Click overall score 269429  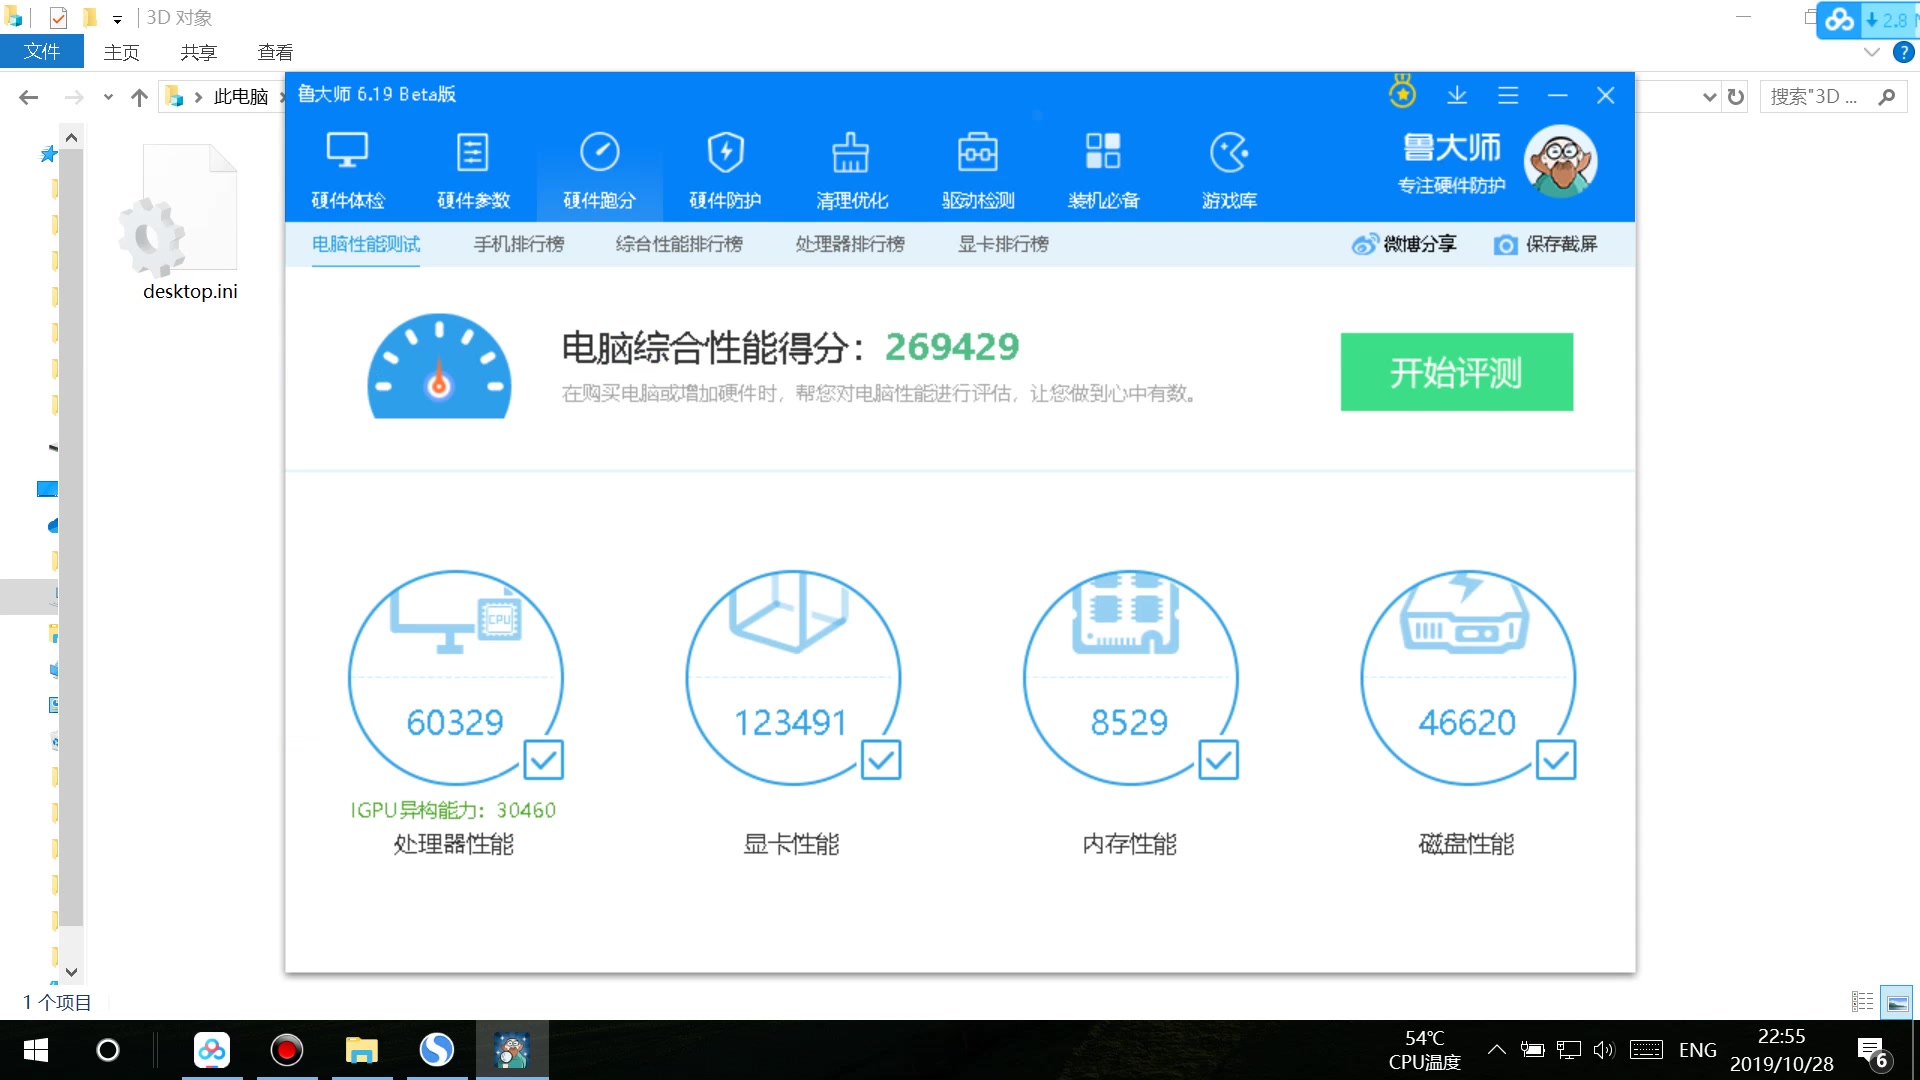[x=952, y=347]
